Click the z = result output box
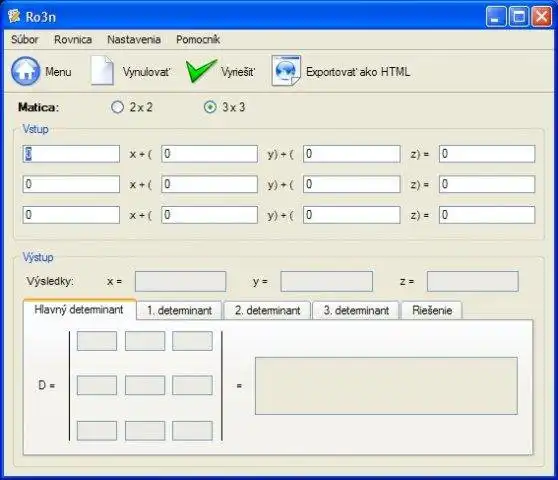 [x=473, y=281]
